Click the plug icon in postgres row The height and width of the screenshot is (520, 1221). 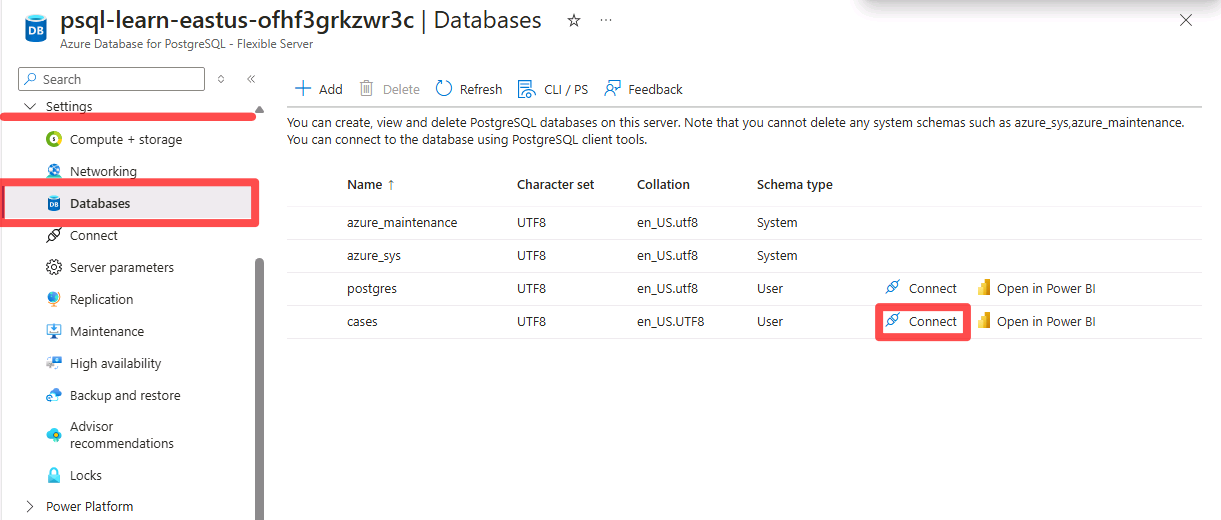click(893, 288)
